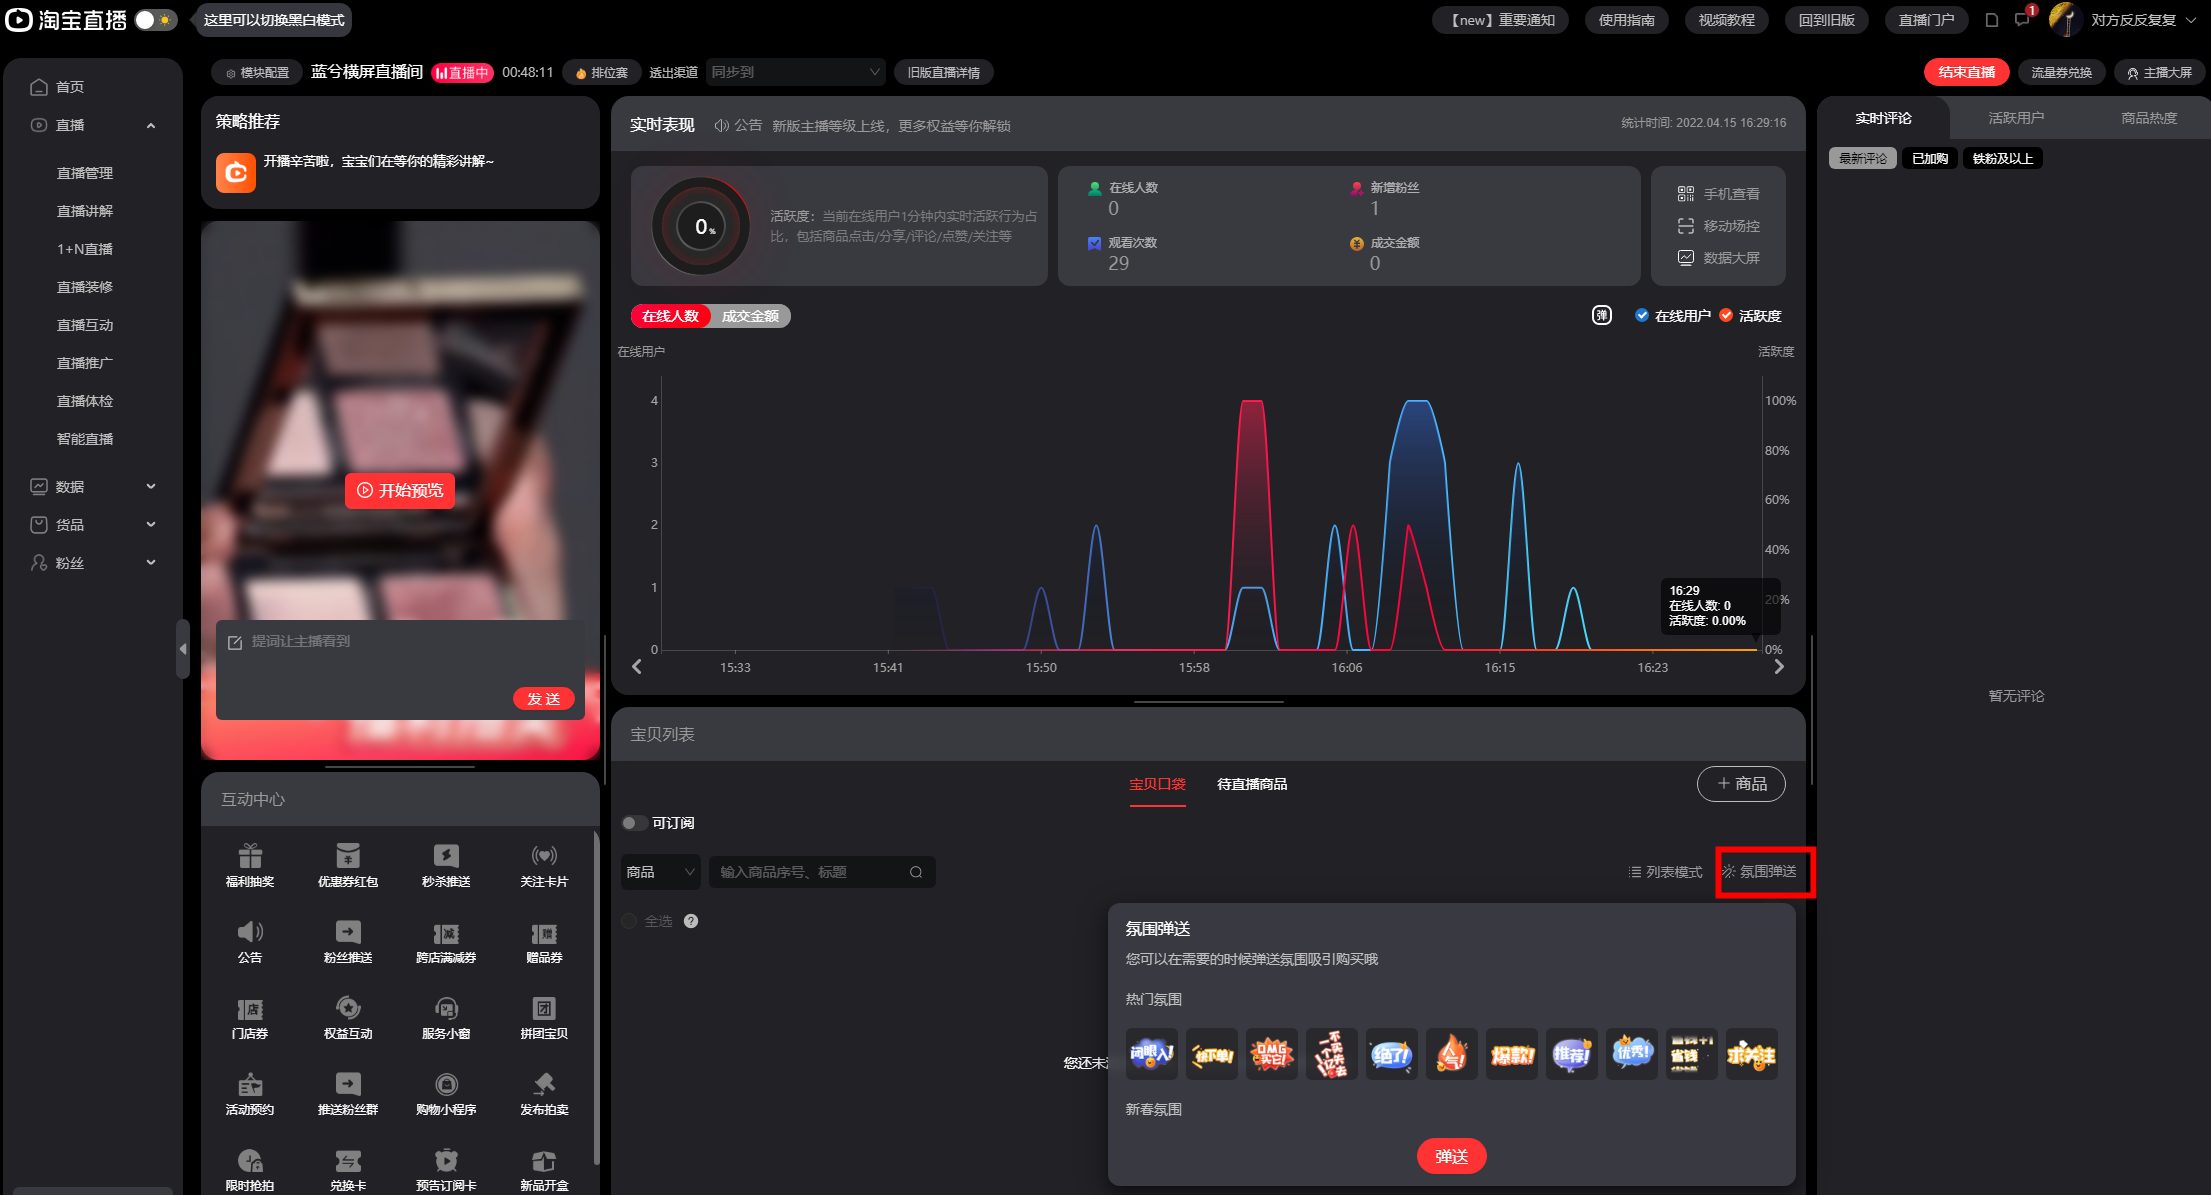
Task: Select the 爆款 atmosphere sticker
Action: 1512,1054
